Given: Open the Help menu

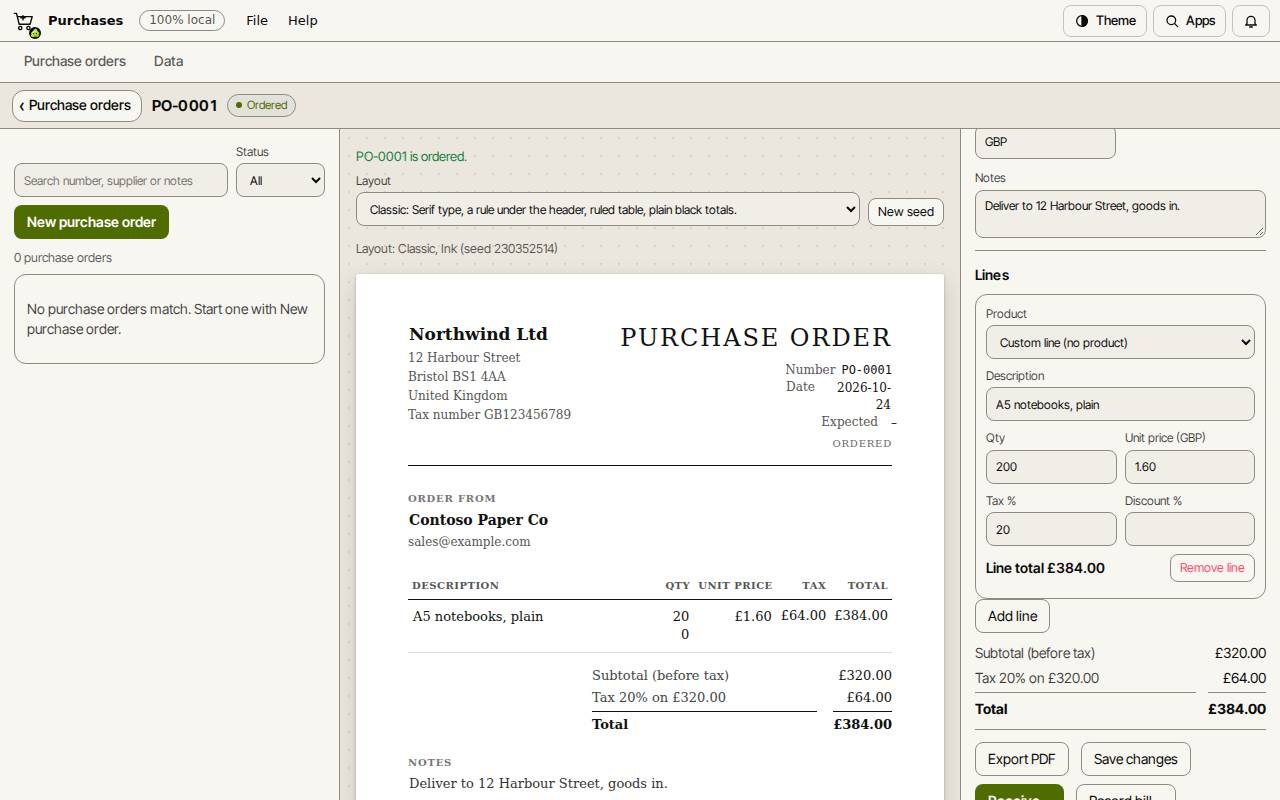Looking at the screenshot, I should point(302,20).
